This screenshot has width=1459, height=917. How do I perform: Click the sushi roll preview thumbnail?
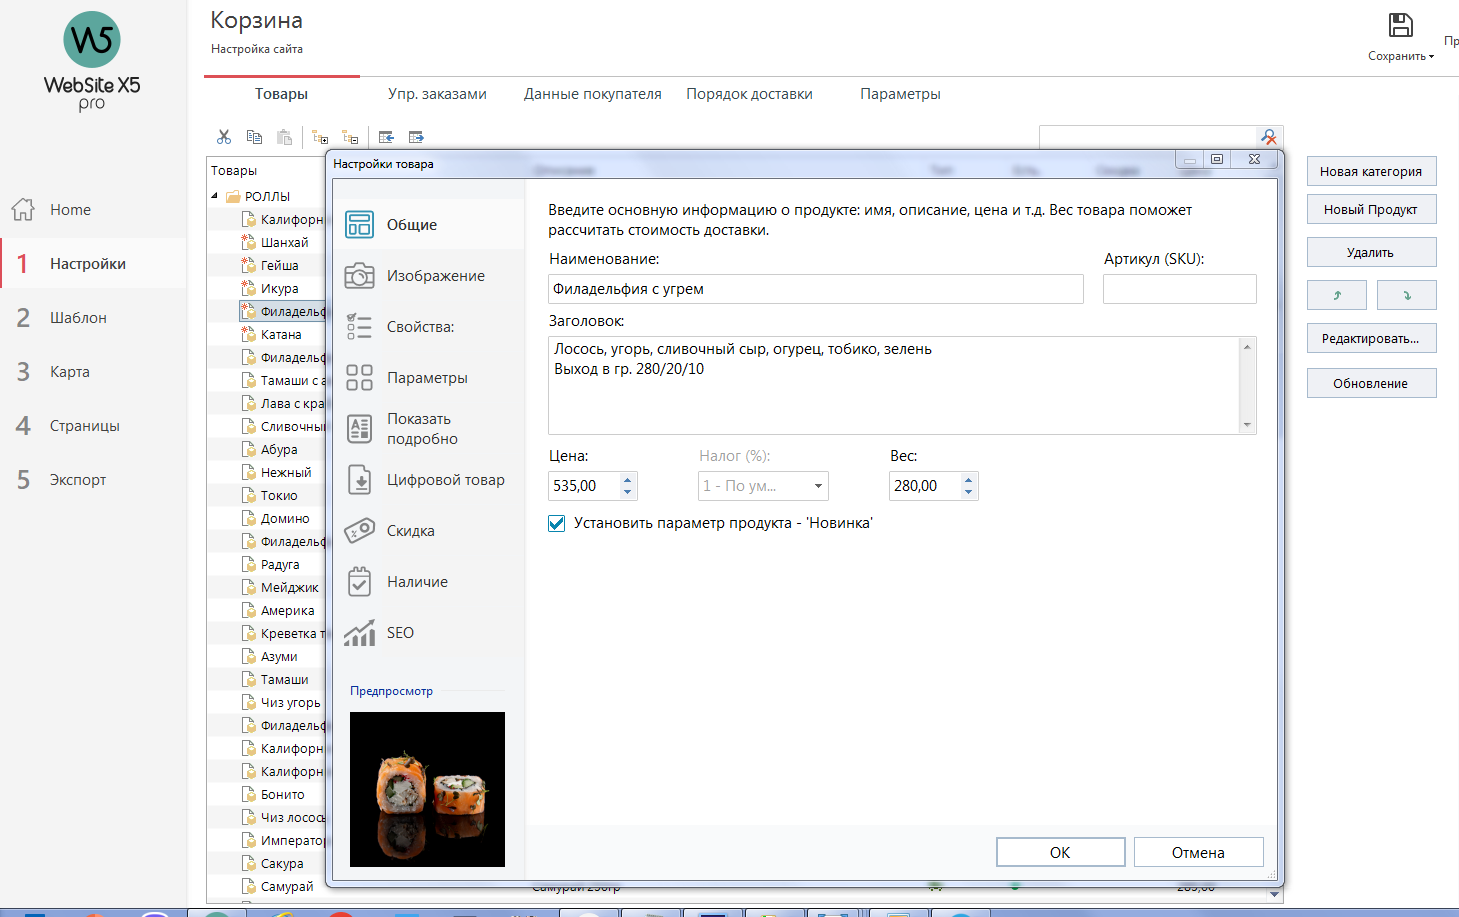(427, 789)
